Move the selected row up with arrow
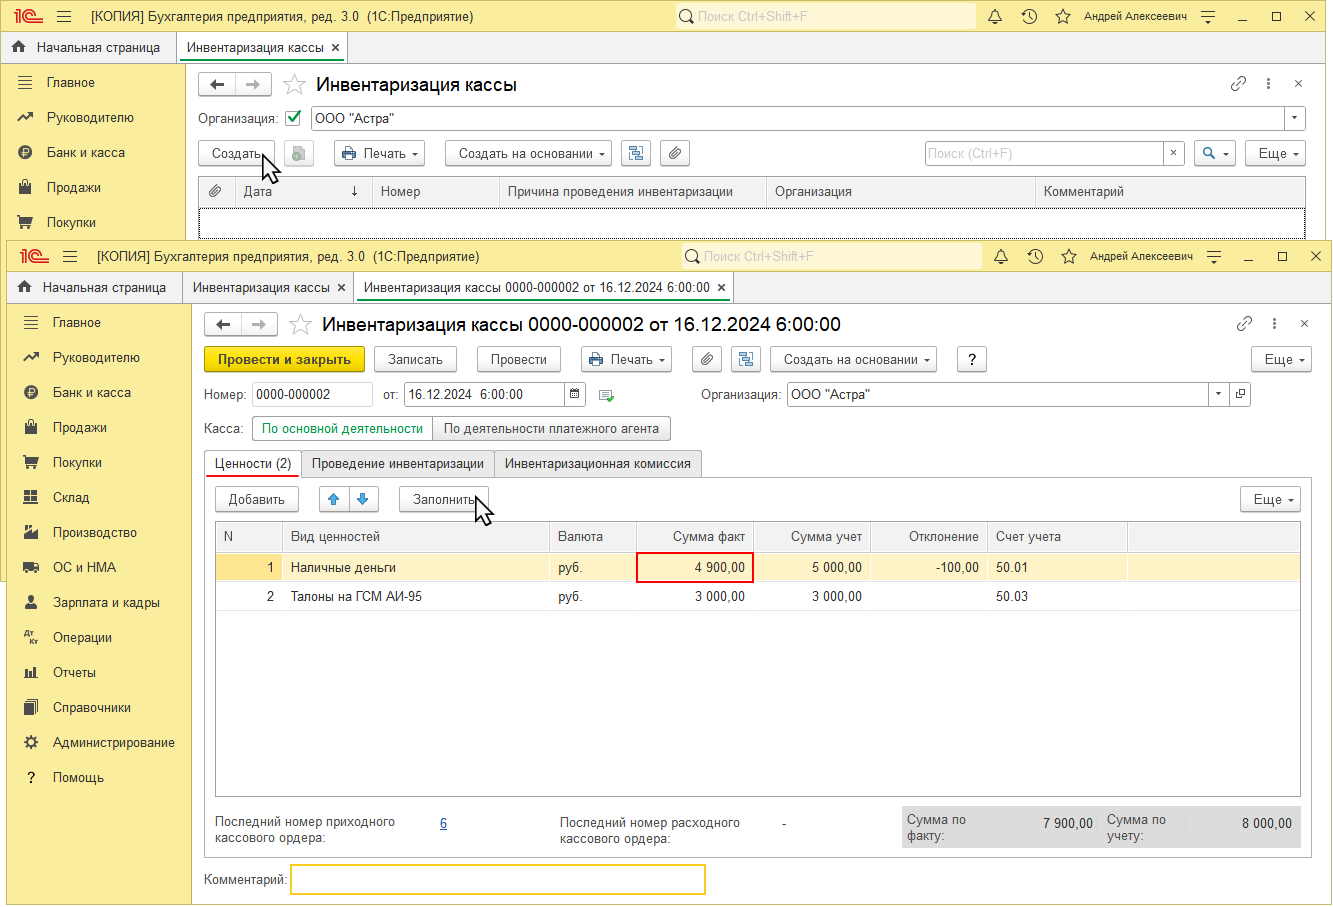Viewport: 1333px width, 907px height. (x=334, y=500)
